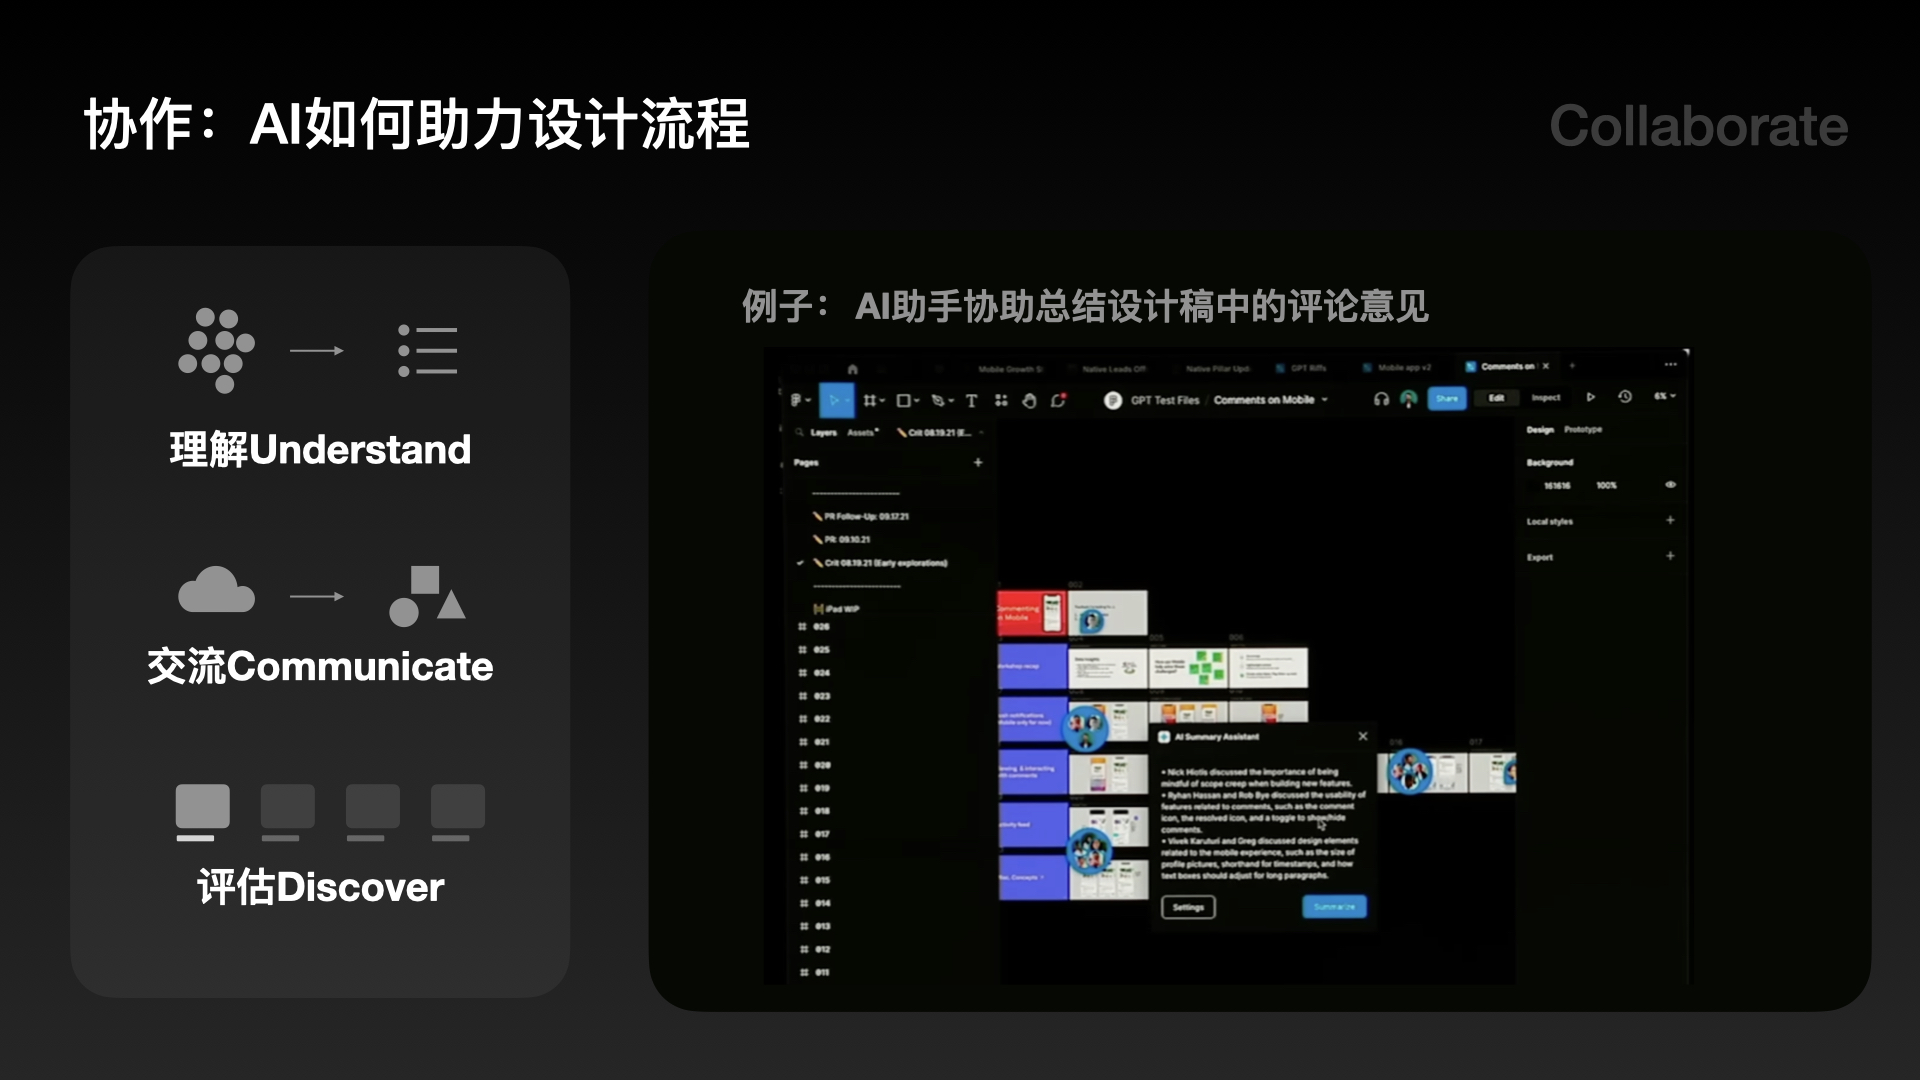Viewport: 1920px width, 1080px height.
Task: Play the prototype presentation
Action: click(1591, 397)
